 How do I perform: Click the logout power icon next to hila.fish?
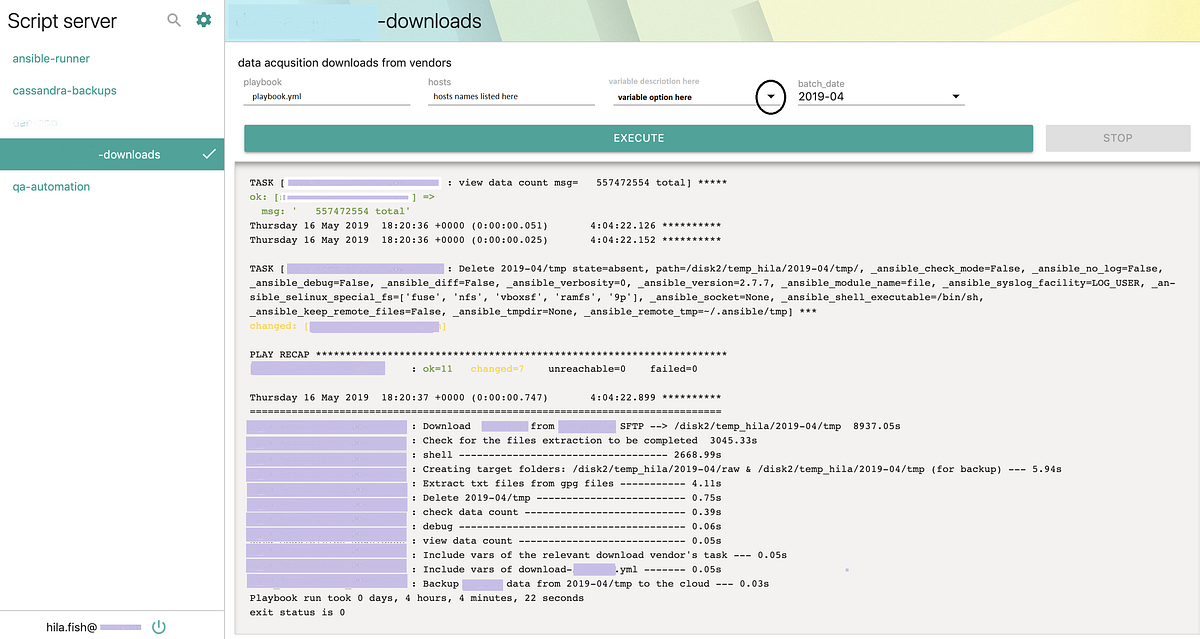[x=158, y=626]
